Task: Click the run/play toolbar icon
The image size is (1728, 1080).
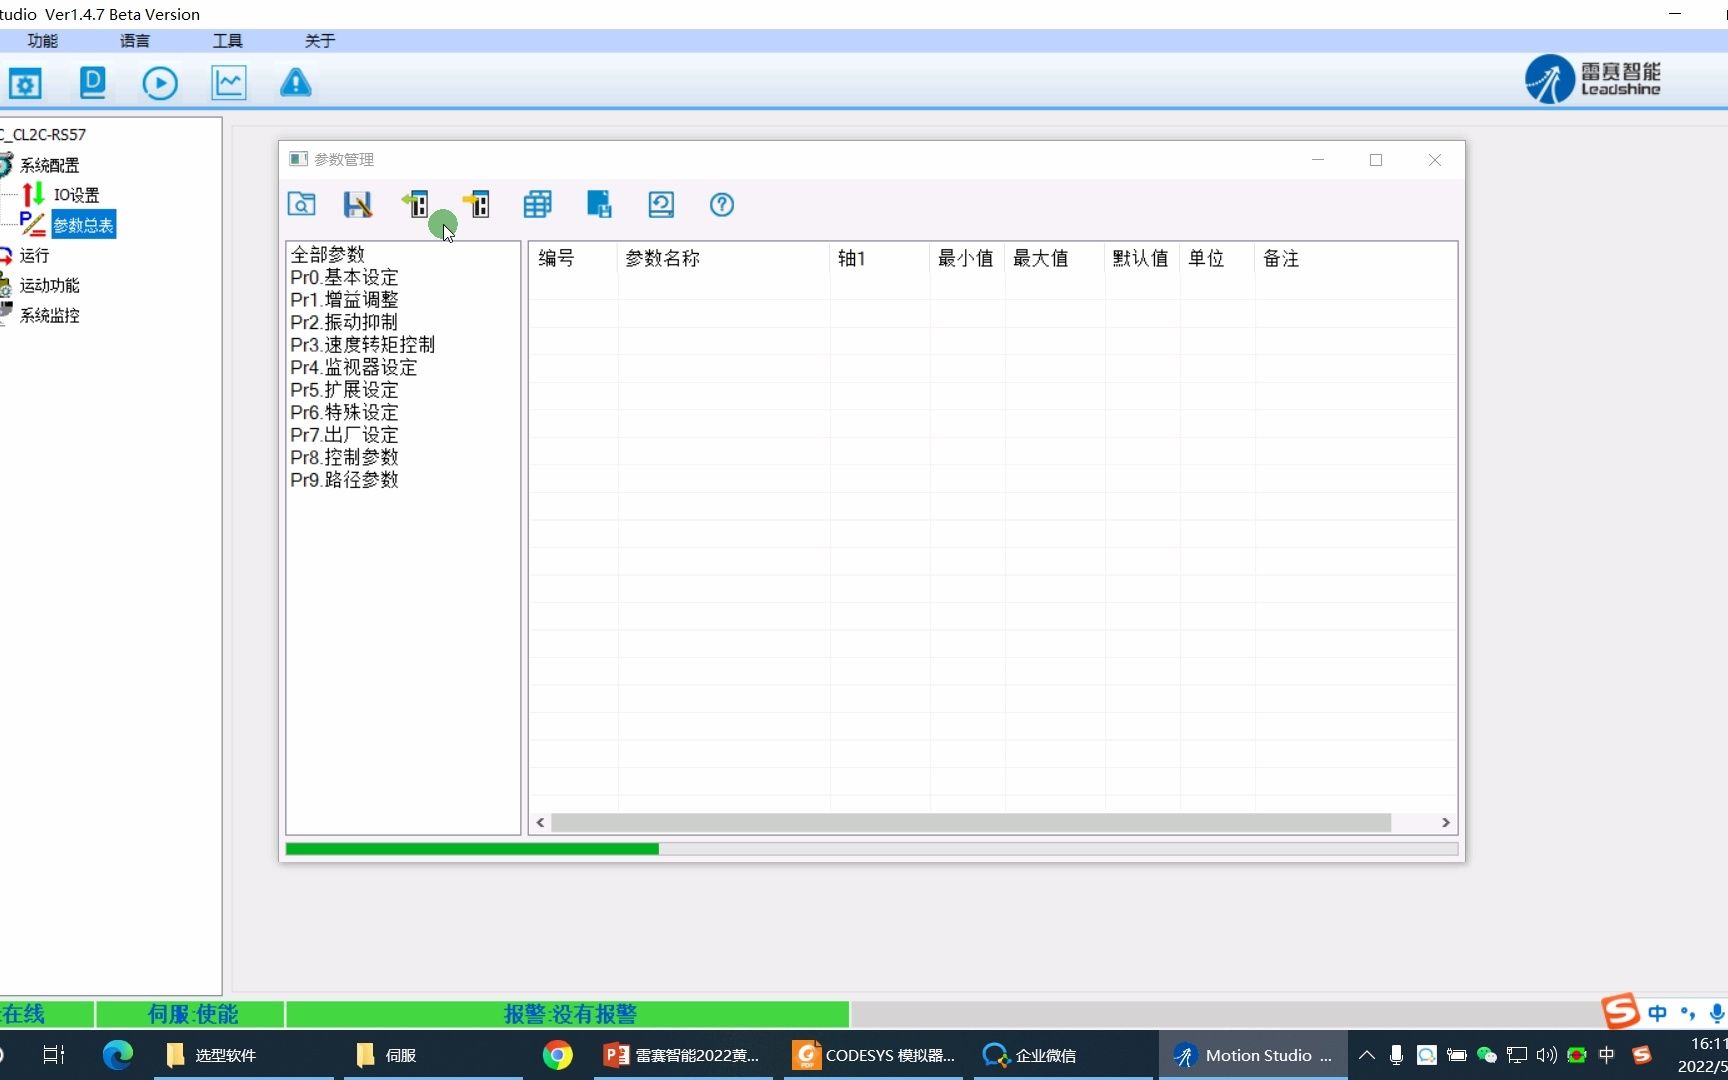Action: [160, 83]
